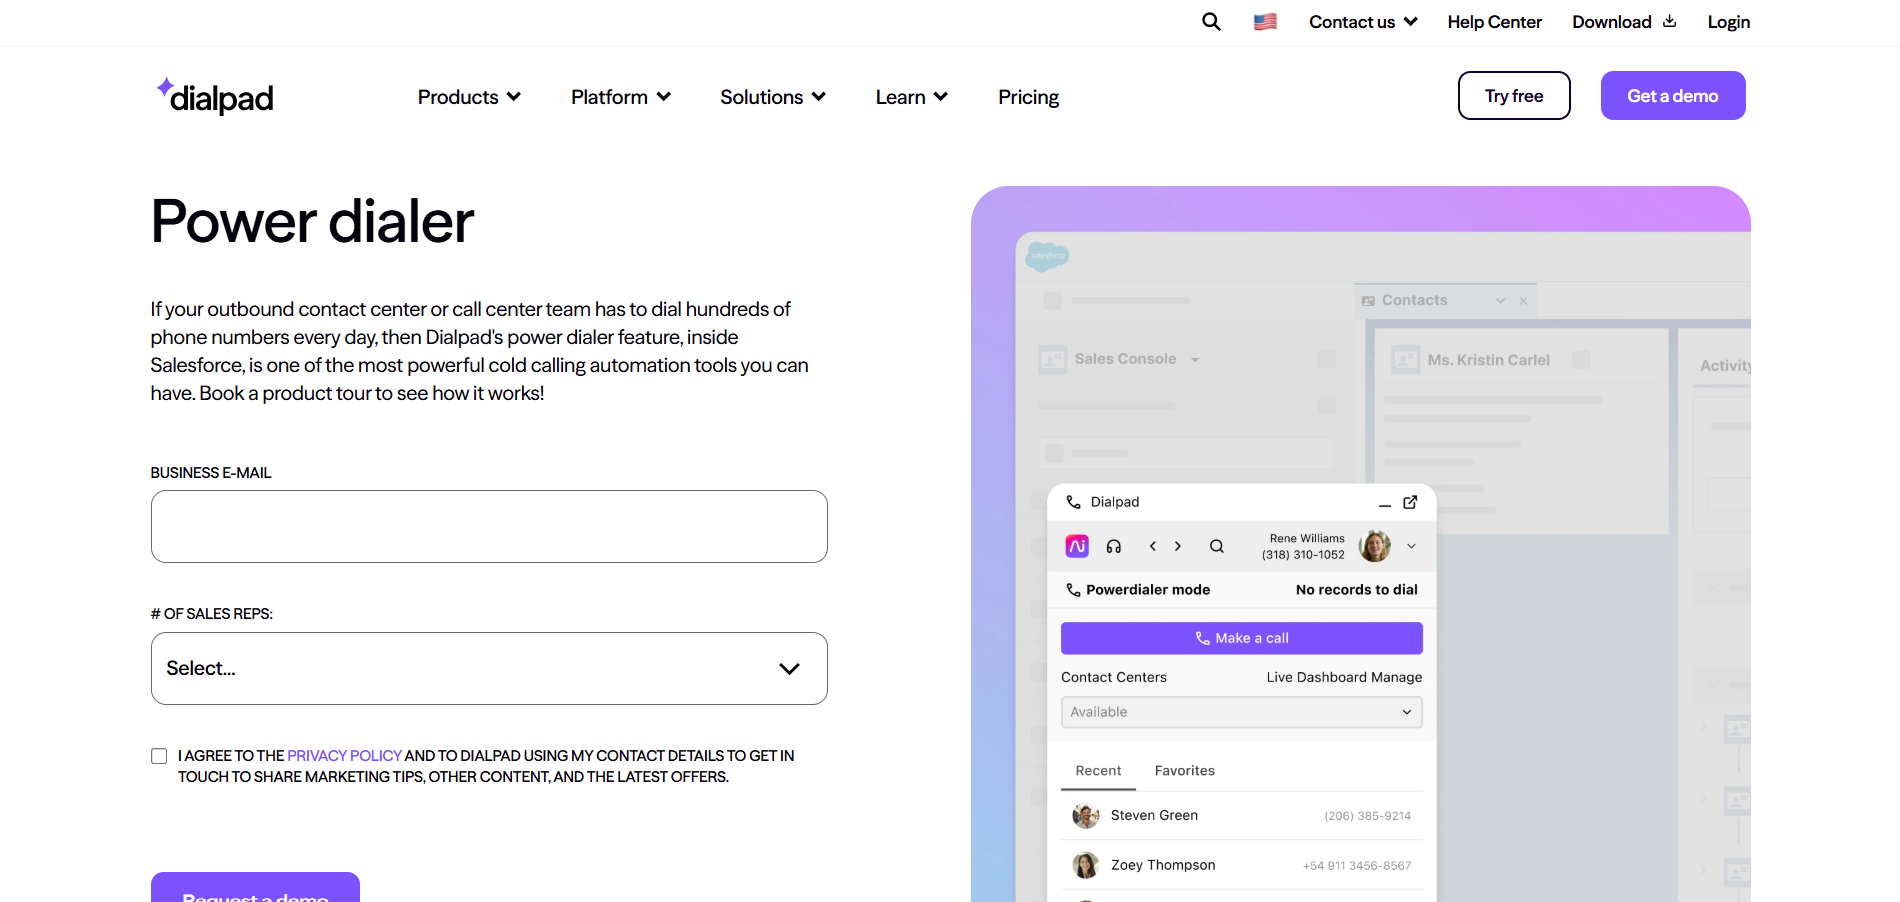Go to the Pricing page

[1028, 97]
